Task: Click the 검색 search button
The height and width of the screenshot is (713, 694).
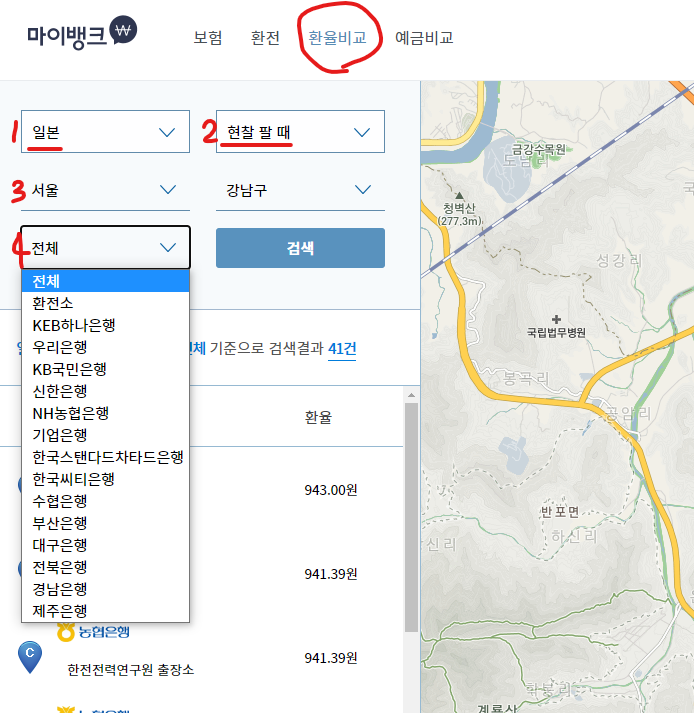Action: 300,248
